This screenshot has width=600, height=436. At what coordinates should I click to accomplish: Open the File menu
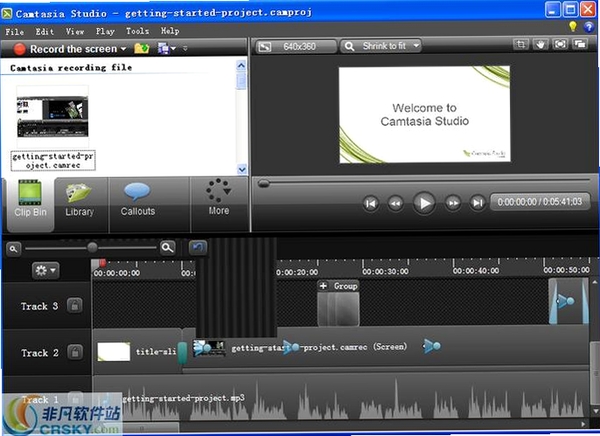[15, 31]
